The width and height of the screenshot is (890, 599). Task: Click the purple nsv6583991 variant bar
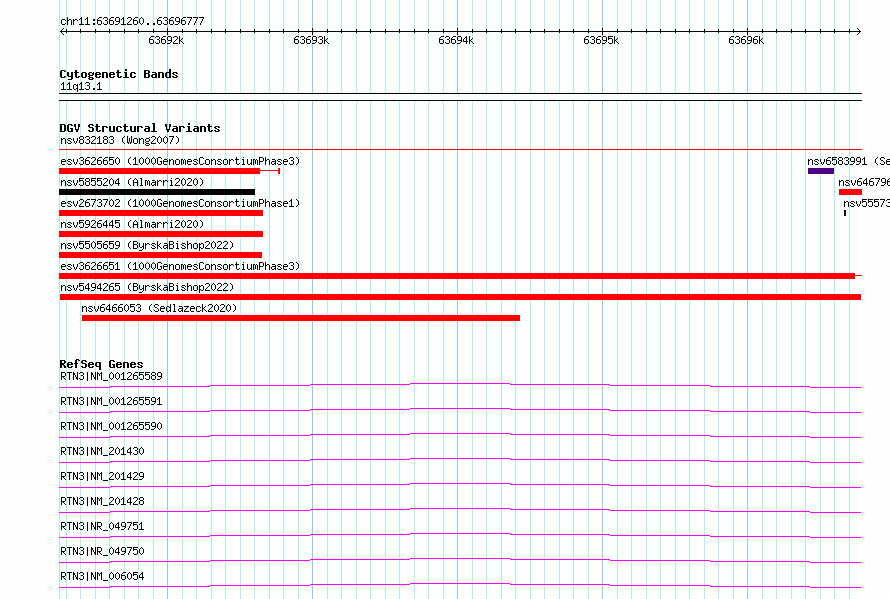(x=821, y=171)
